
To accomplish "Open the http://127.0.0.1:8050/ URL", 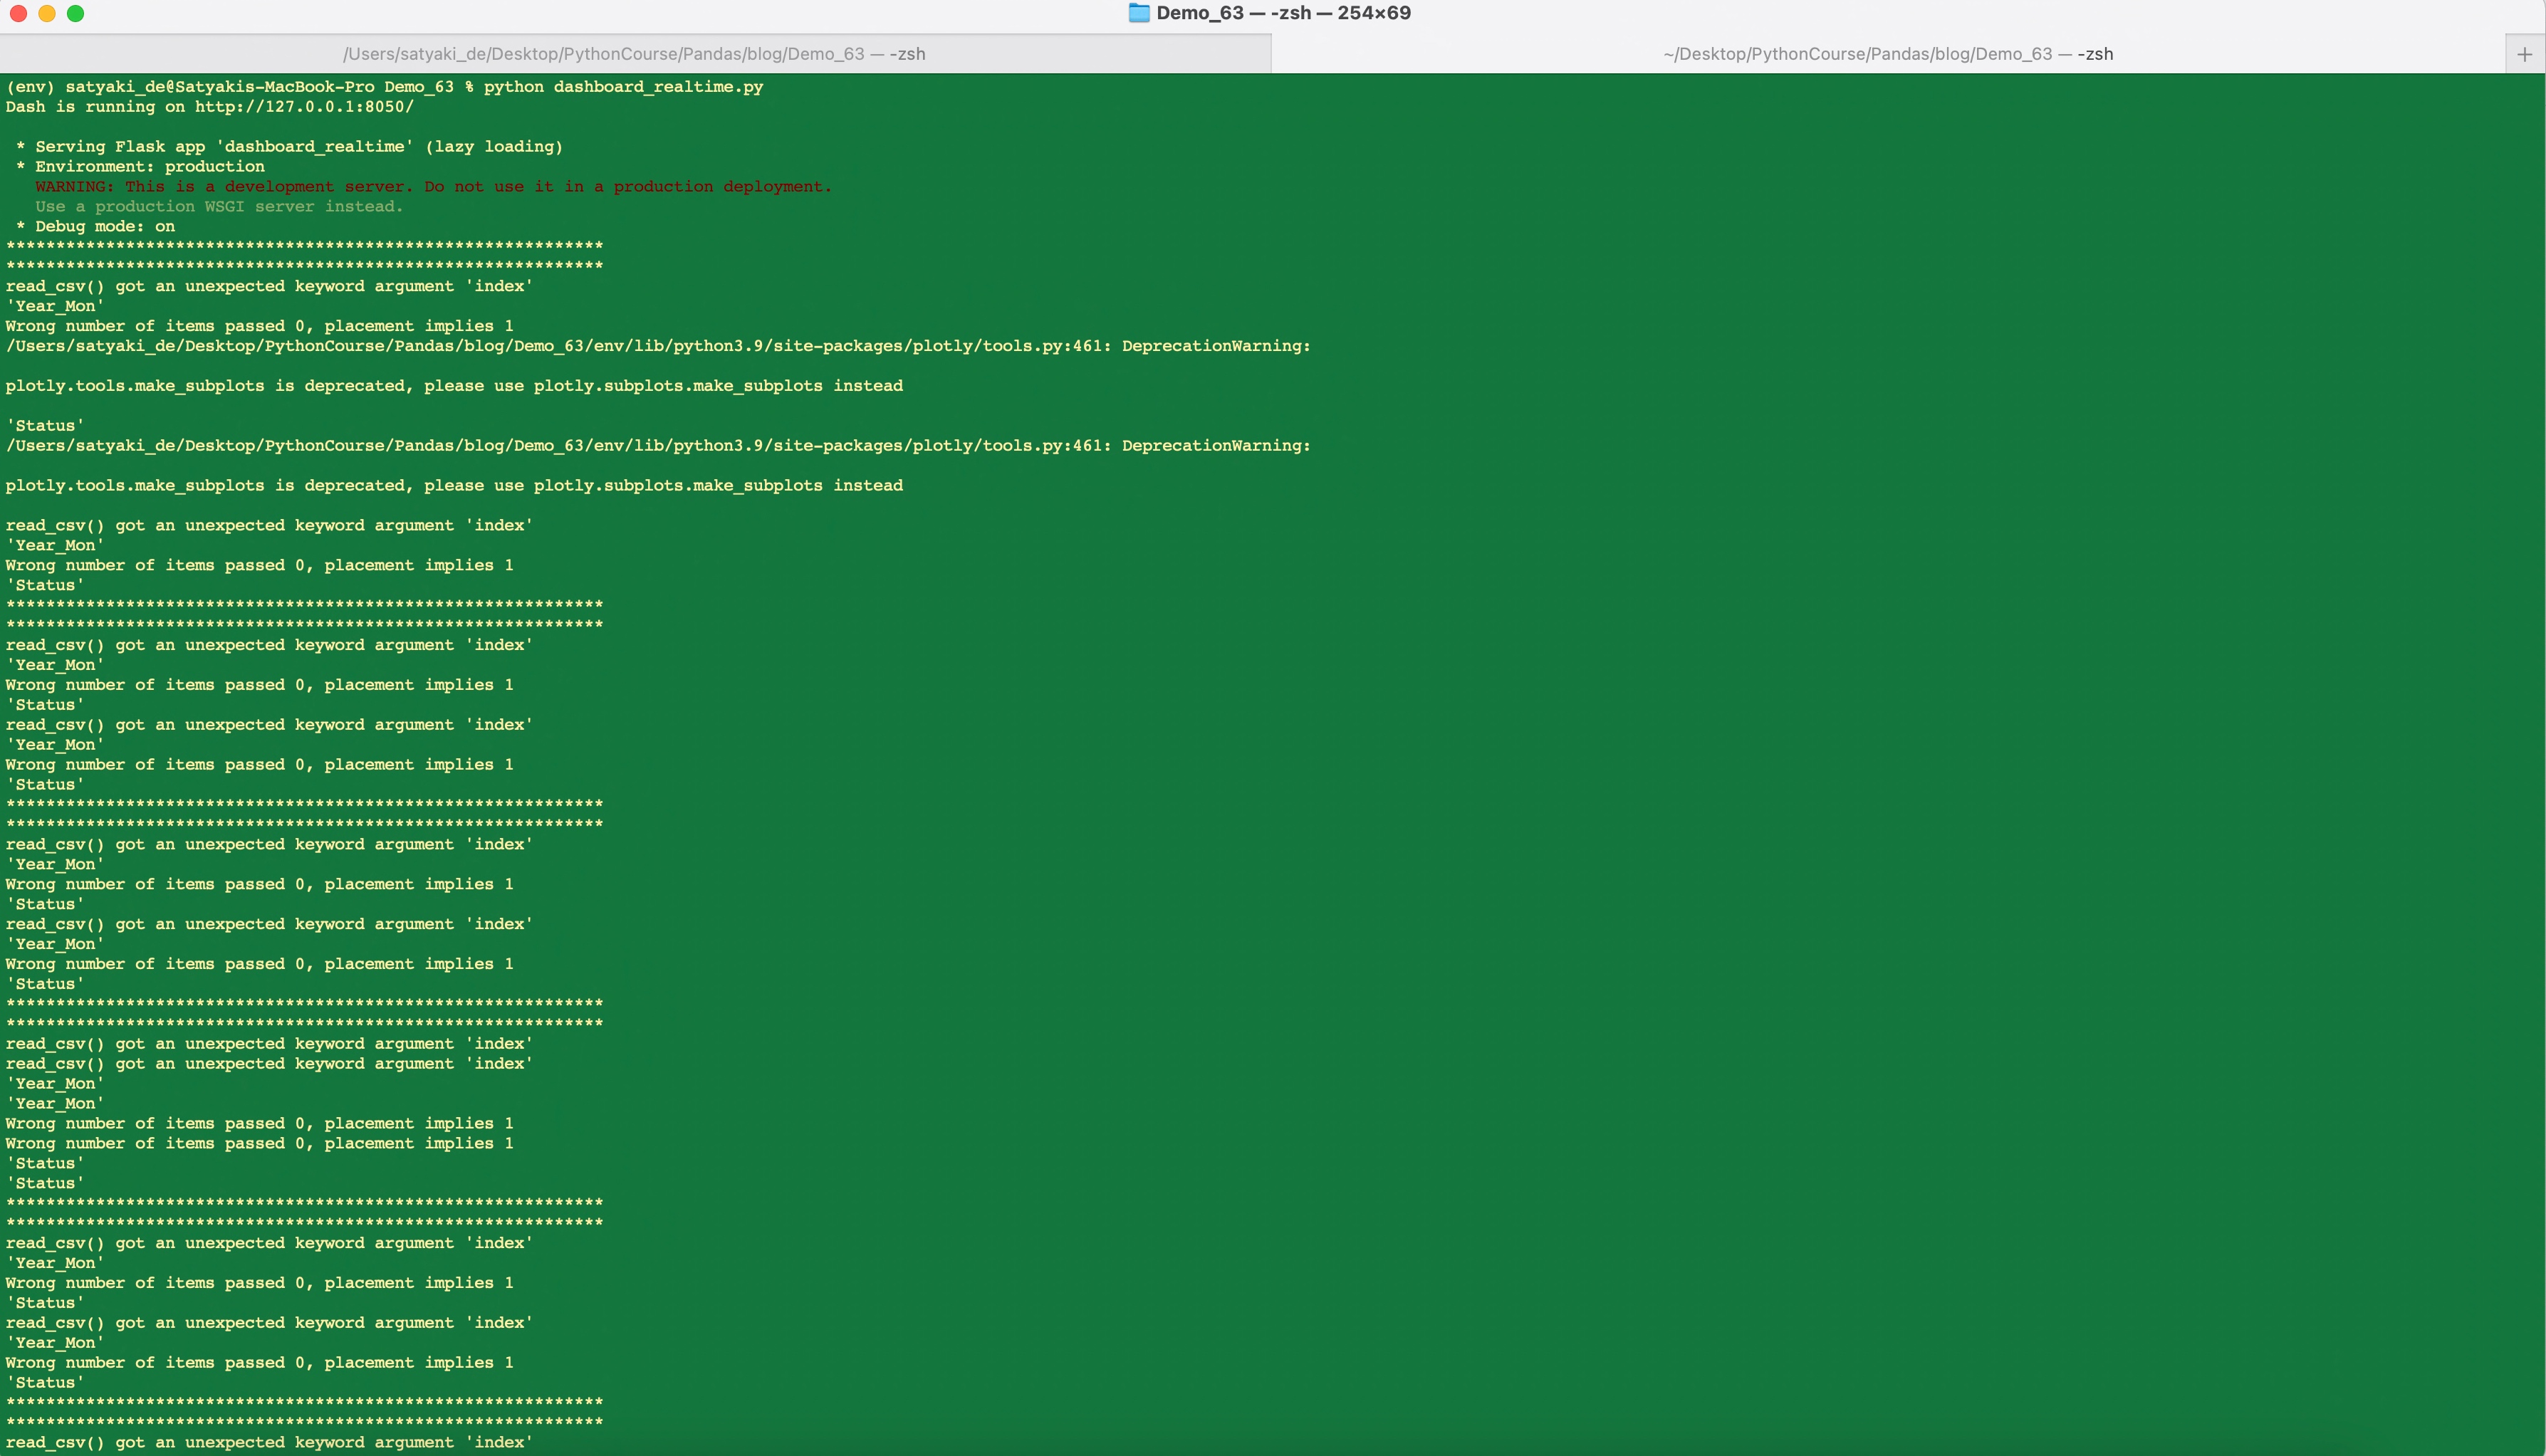I will pyautogui.click(x=304, y=107).
